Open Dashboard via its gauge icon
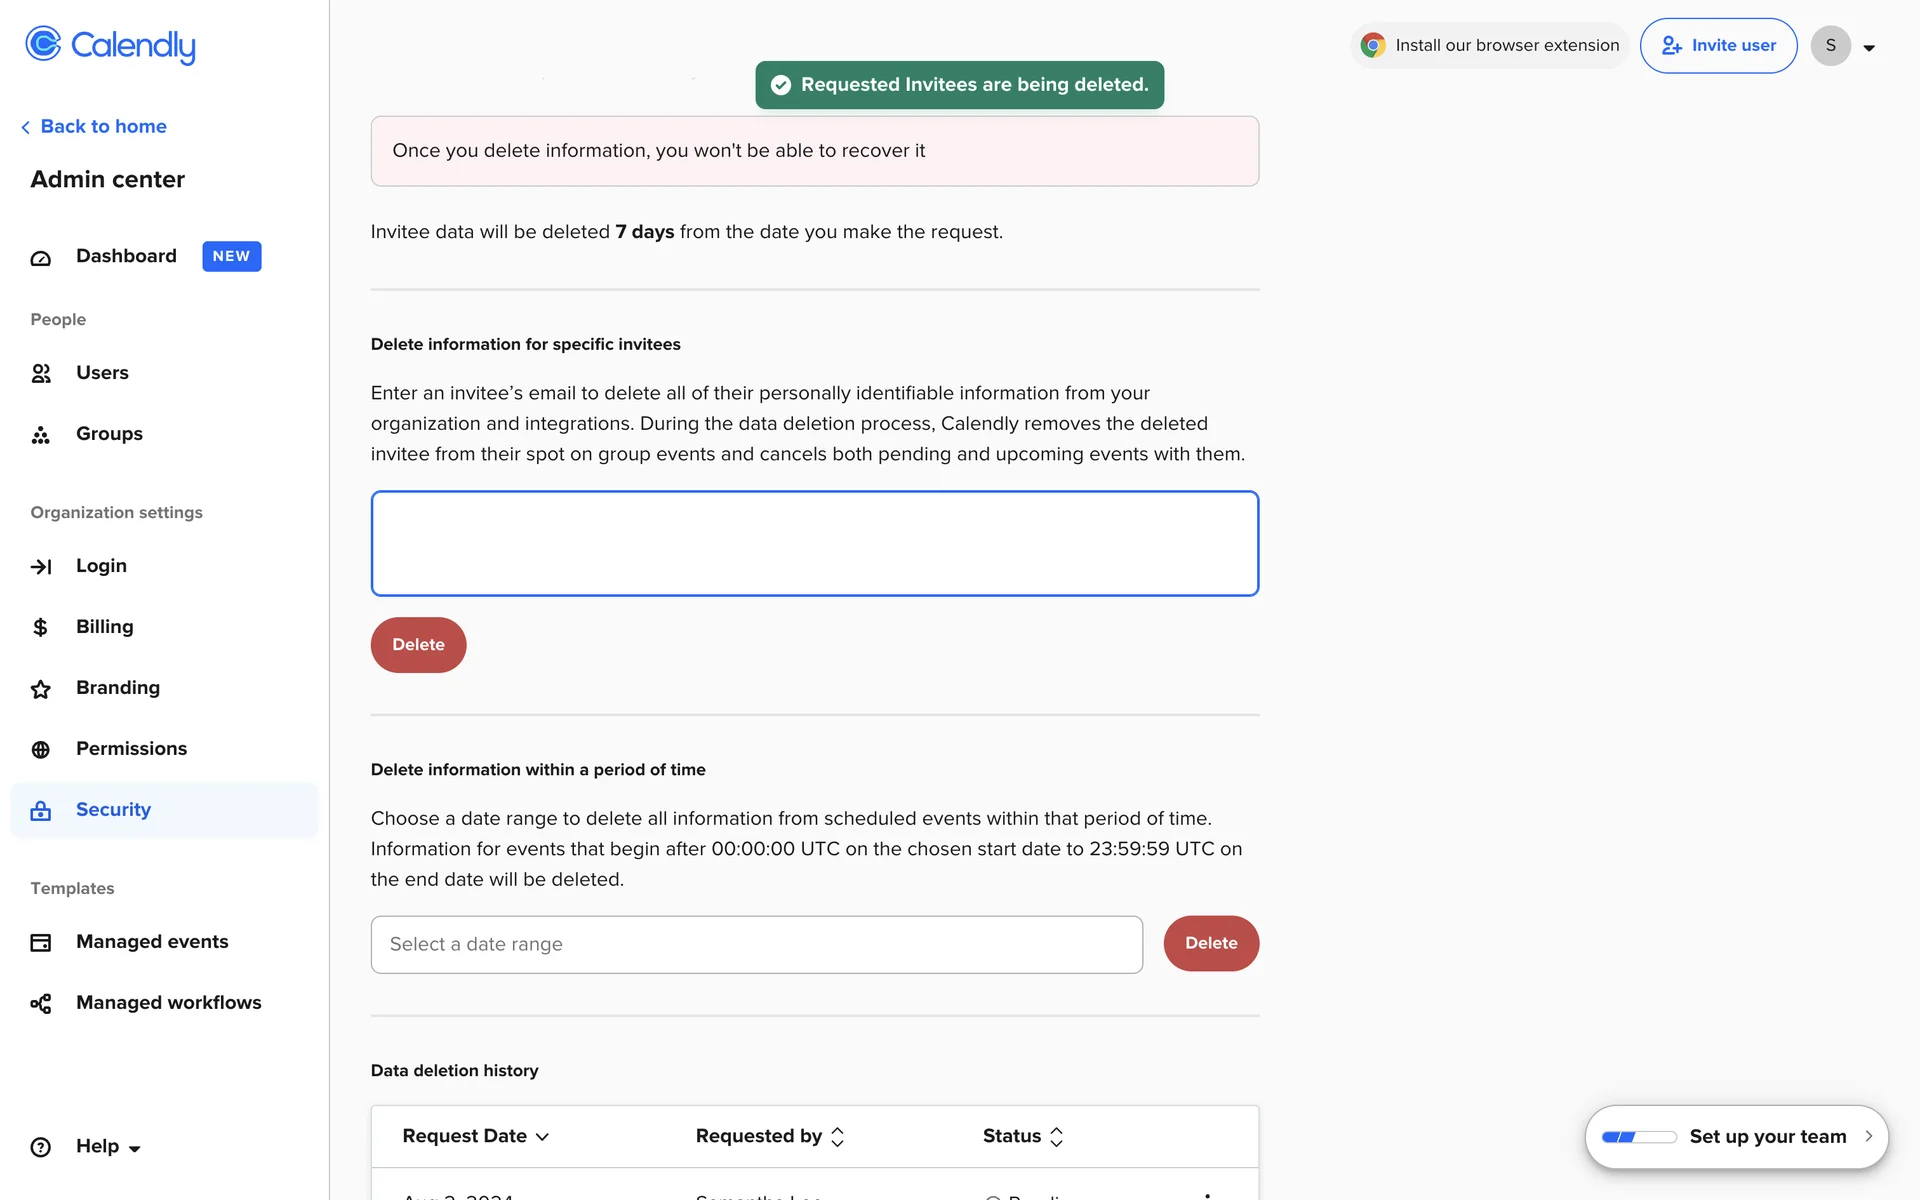Screen dimensions: 1920x1200 click(41, 258)
